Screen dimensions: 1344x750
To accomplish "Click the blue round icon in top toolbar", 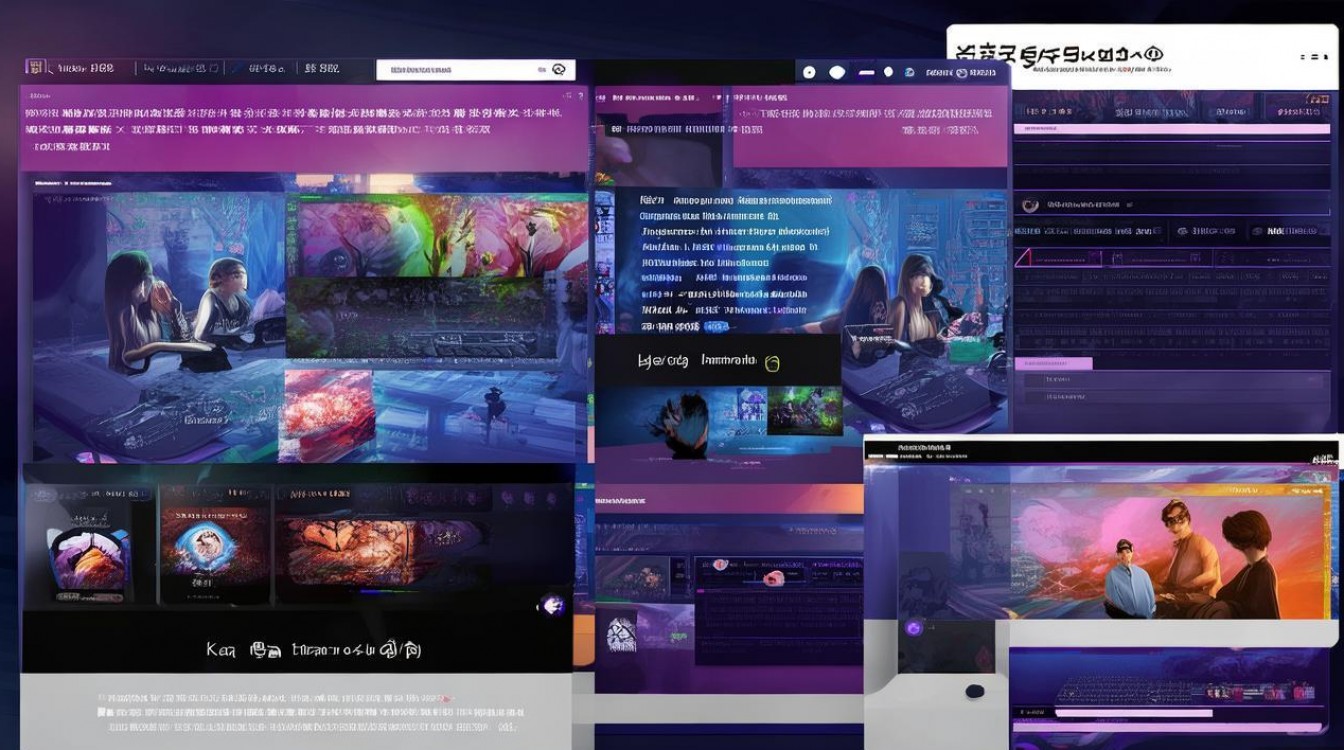I will tap(909, 72).
